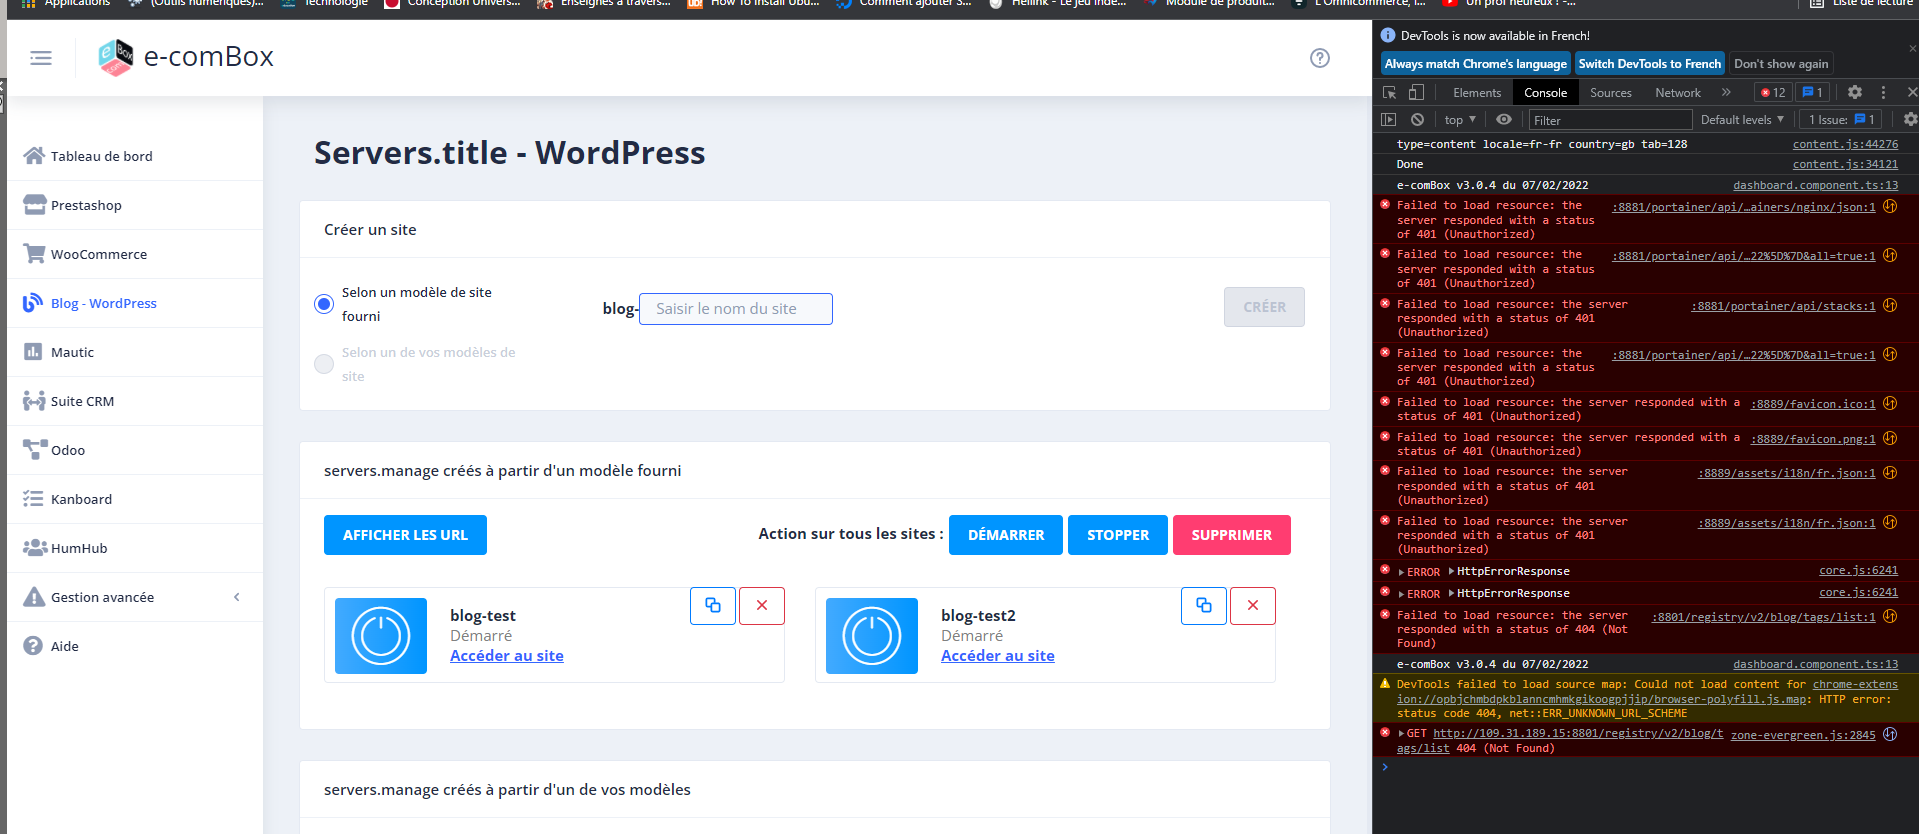Image resolution: width=1919 pixels, height=834 pixels.
Task: Click the HumHub users icon
Action: 35,547
